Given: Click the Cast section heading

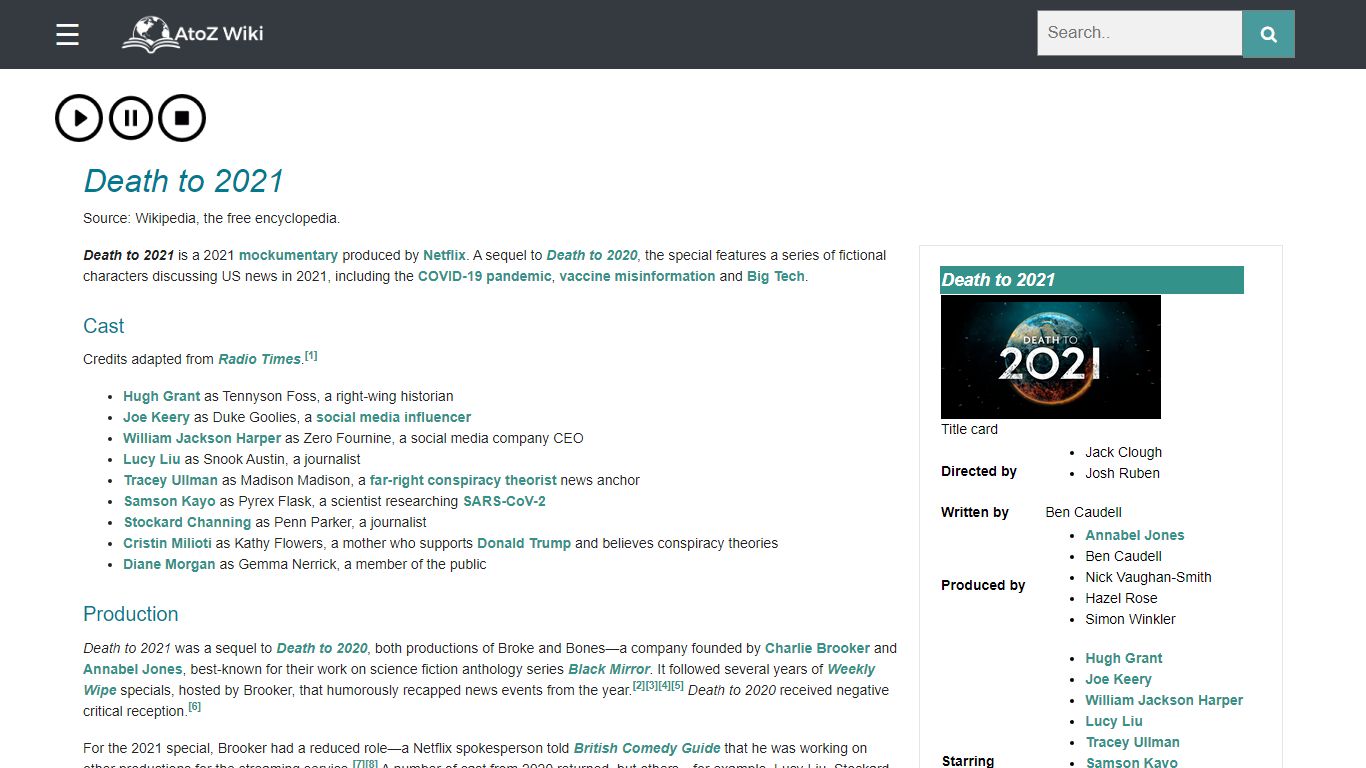Looking at the screenshot, I should pyautogui.click(x=104, y=326).
